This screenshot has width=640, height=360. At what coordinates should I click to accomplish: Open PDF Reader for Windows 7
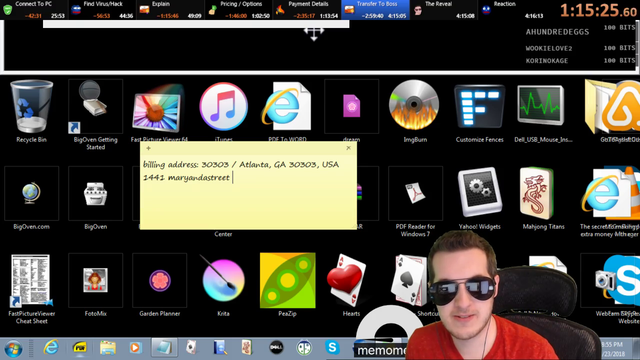point(416,202)
